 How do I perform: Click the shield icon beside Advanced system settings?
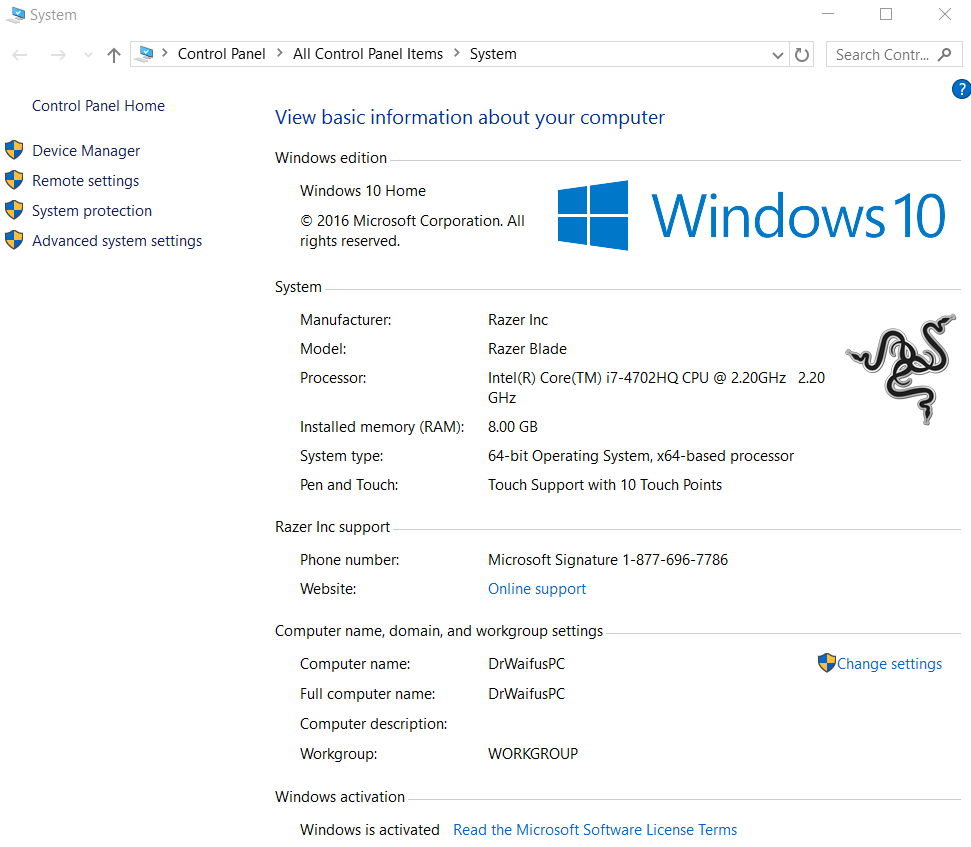pos(14,240)
